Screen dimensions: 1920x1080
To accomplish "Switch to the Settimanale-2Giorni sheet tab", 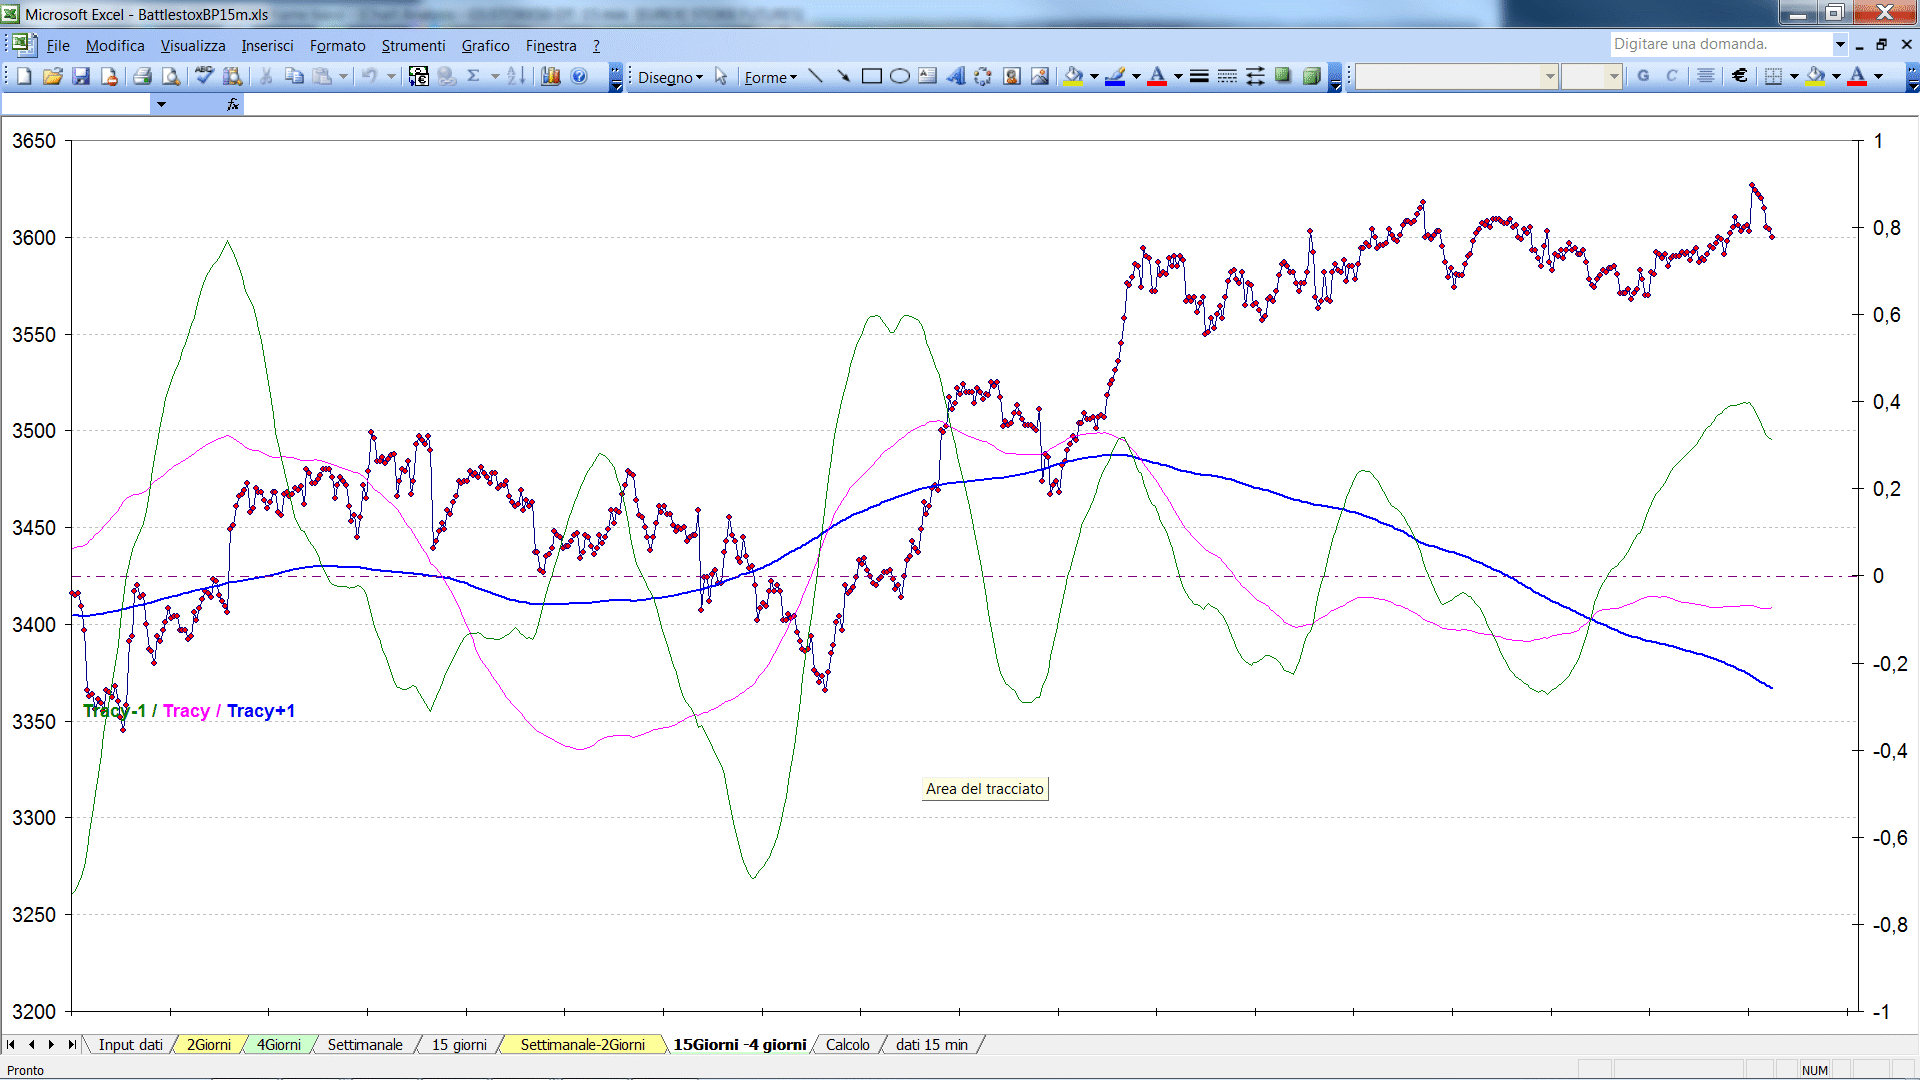I will point(582,1044).
